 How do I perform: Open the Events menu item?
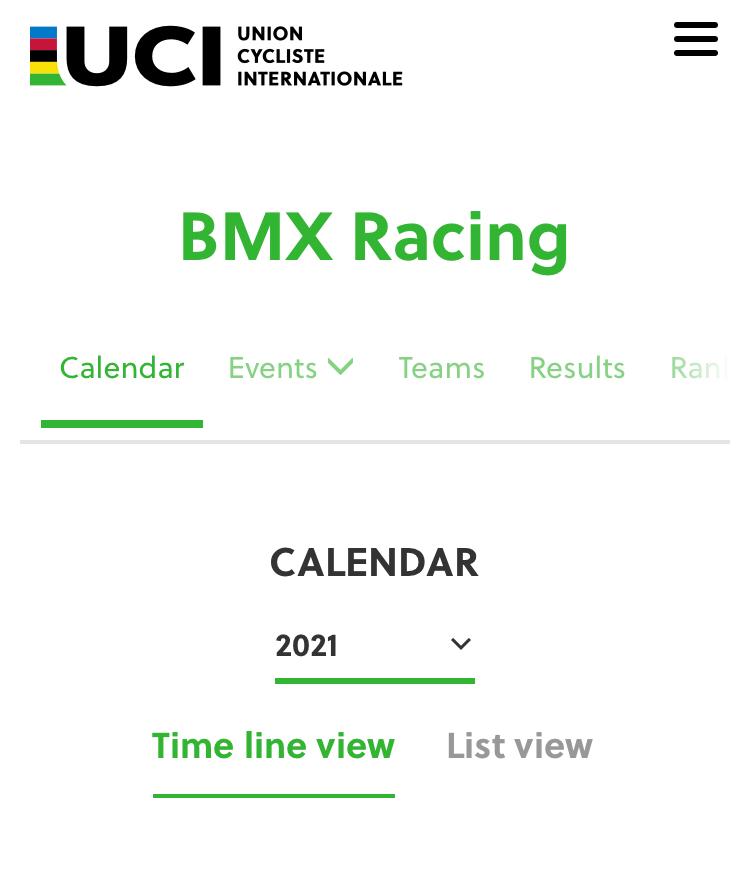point(272,368)
